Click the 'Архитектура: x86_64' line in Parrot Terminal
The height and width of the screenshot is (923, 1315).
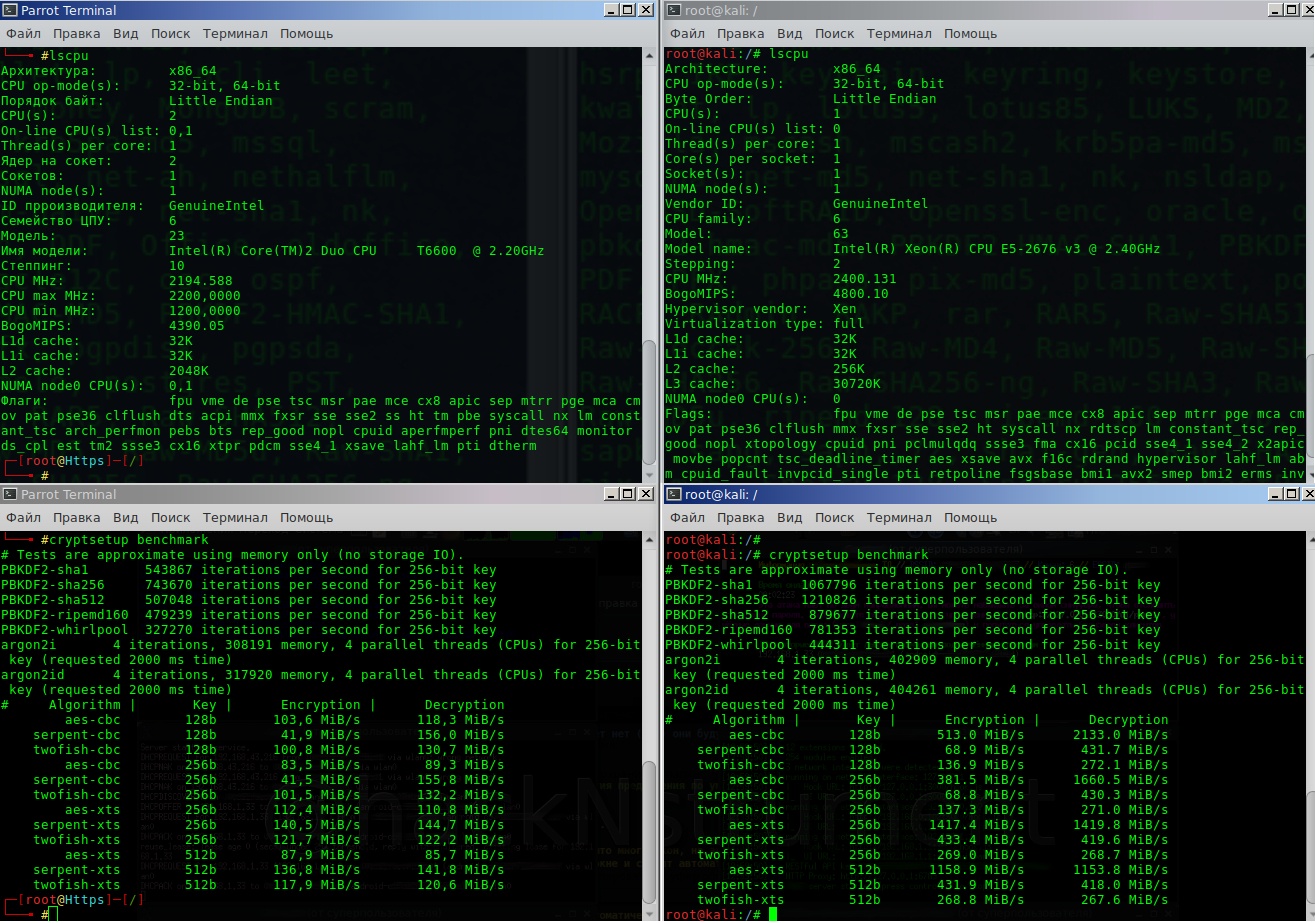(109, 71)
